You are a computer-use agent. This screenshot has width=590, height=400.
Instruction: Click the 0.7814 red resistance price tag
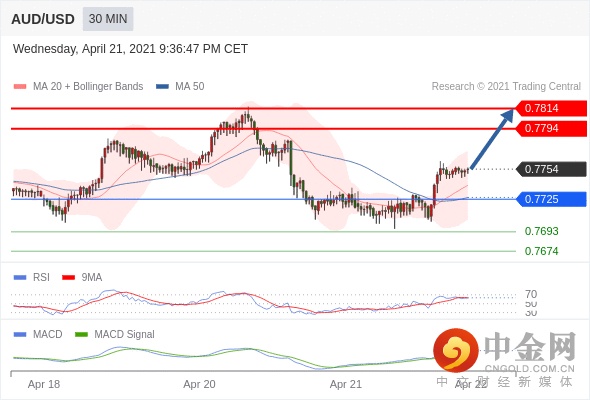[551, 108]
